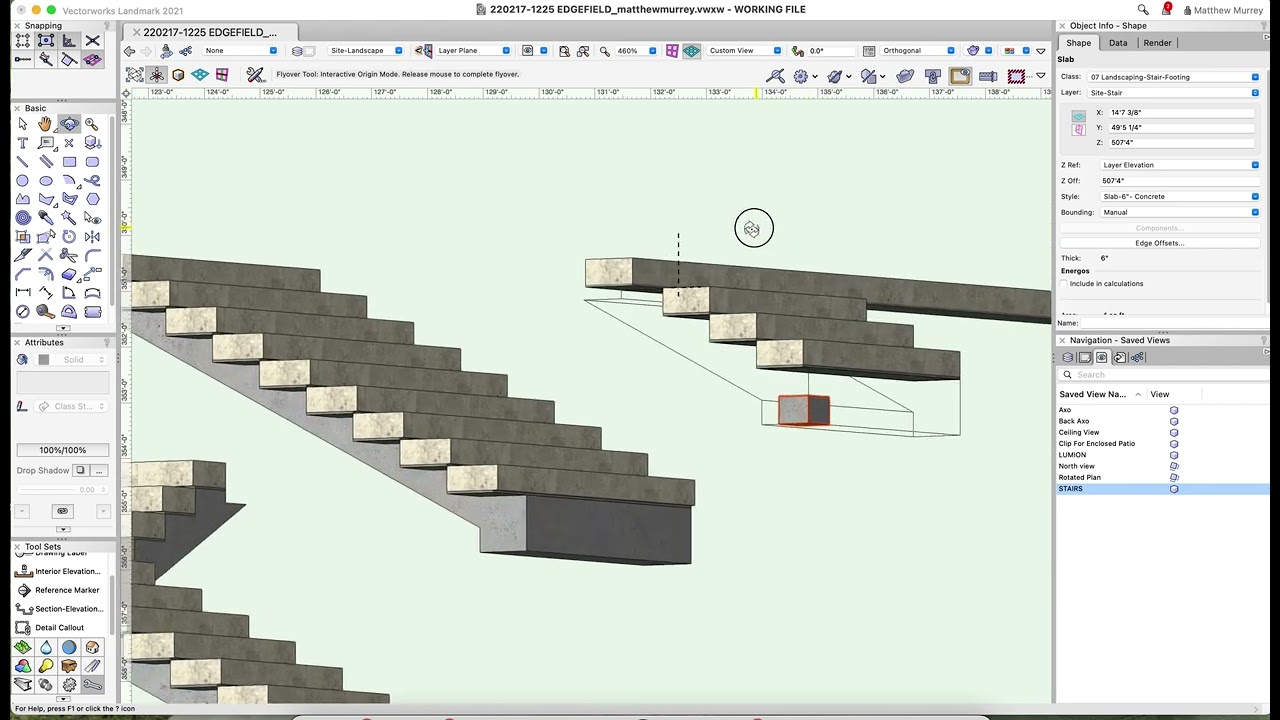1280x720 pixels.
Task: Toggle Snap to Grid in Snapping palette
Action: 22,41
